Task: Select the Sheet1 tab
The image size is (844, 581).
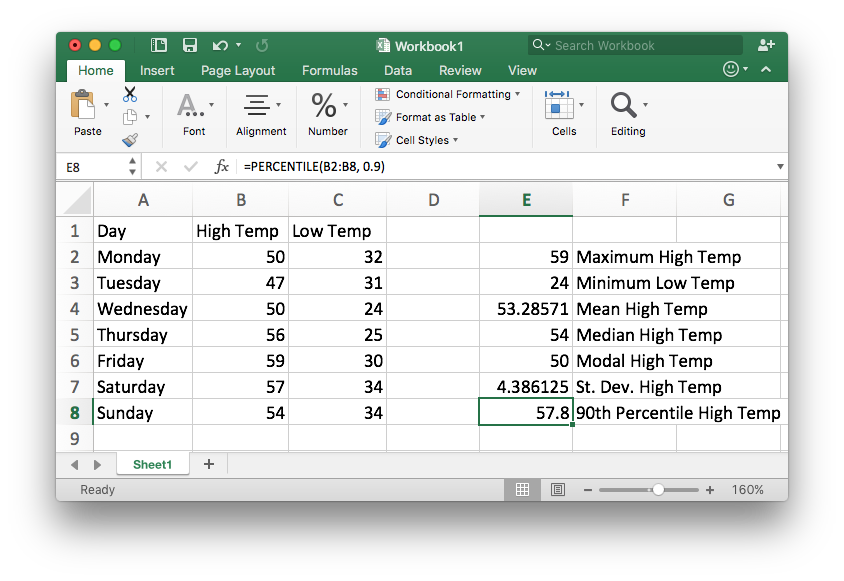Action: 152,464
